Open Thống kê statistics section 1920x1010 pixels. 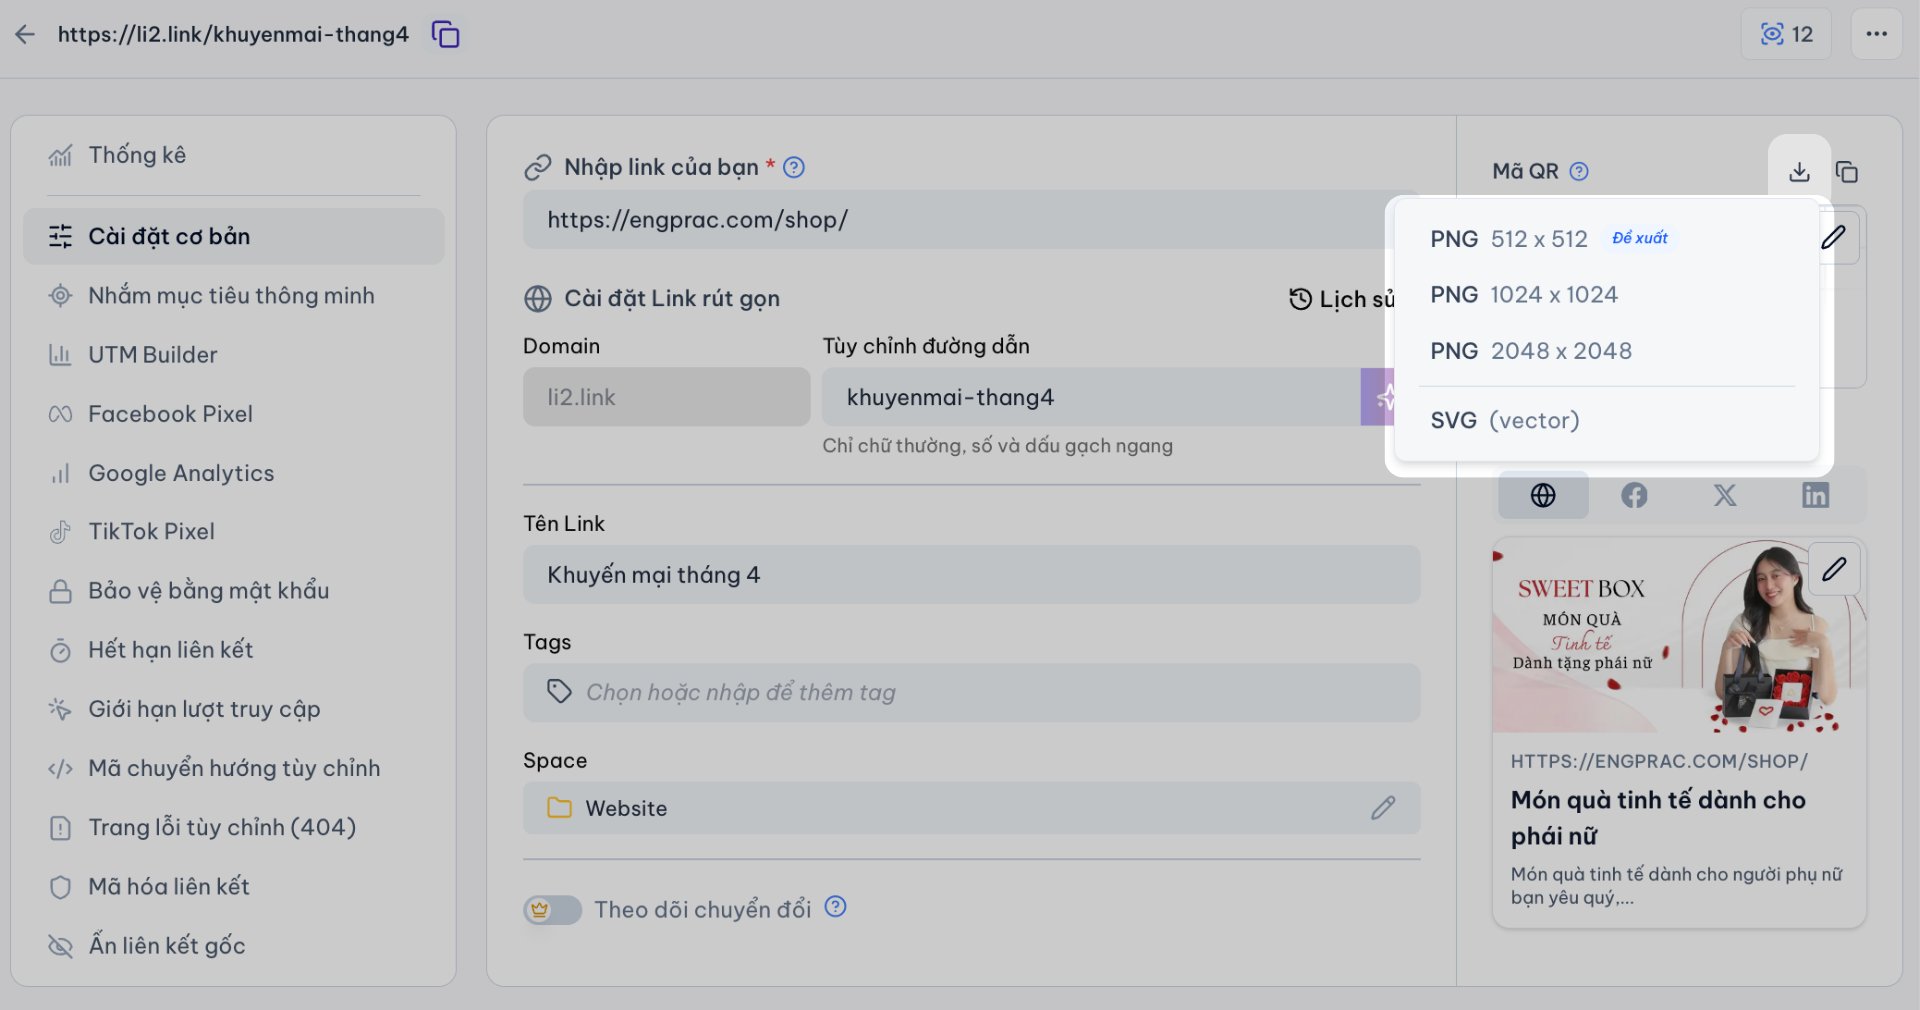coord(233,155)
